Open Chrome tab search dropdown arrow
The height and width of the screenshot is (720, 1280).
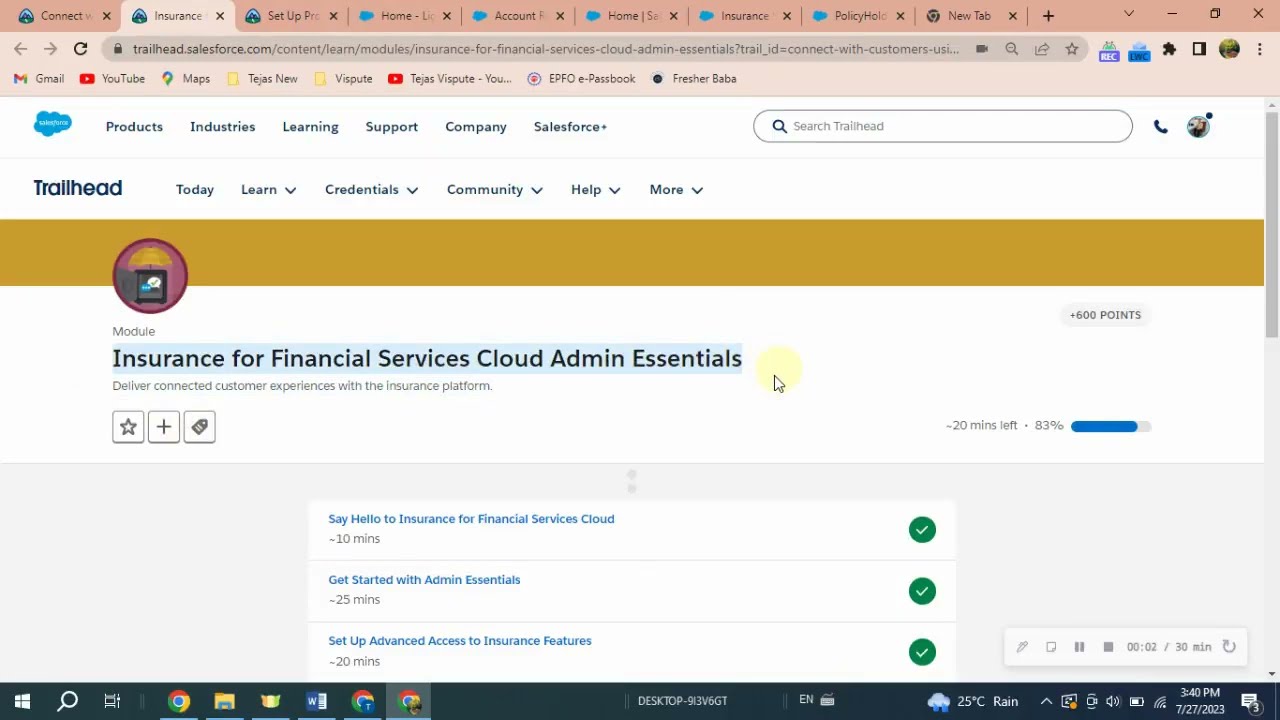[1129, 15]
